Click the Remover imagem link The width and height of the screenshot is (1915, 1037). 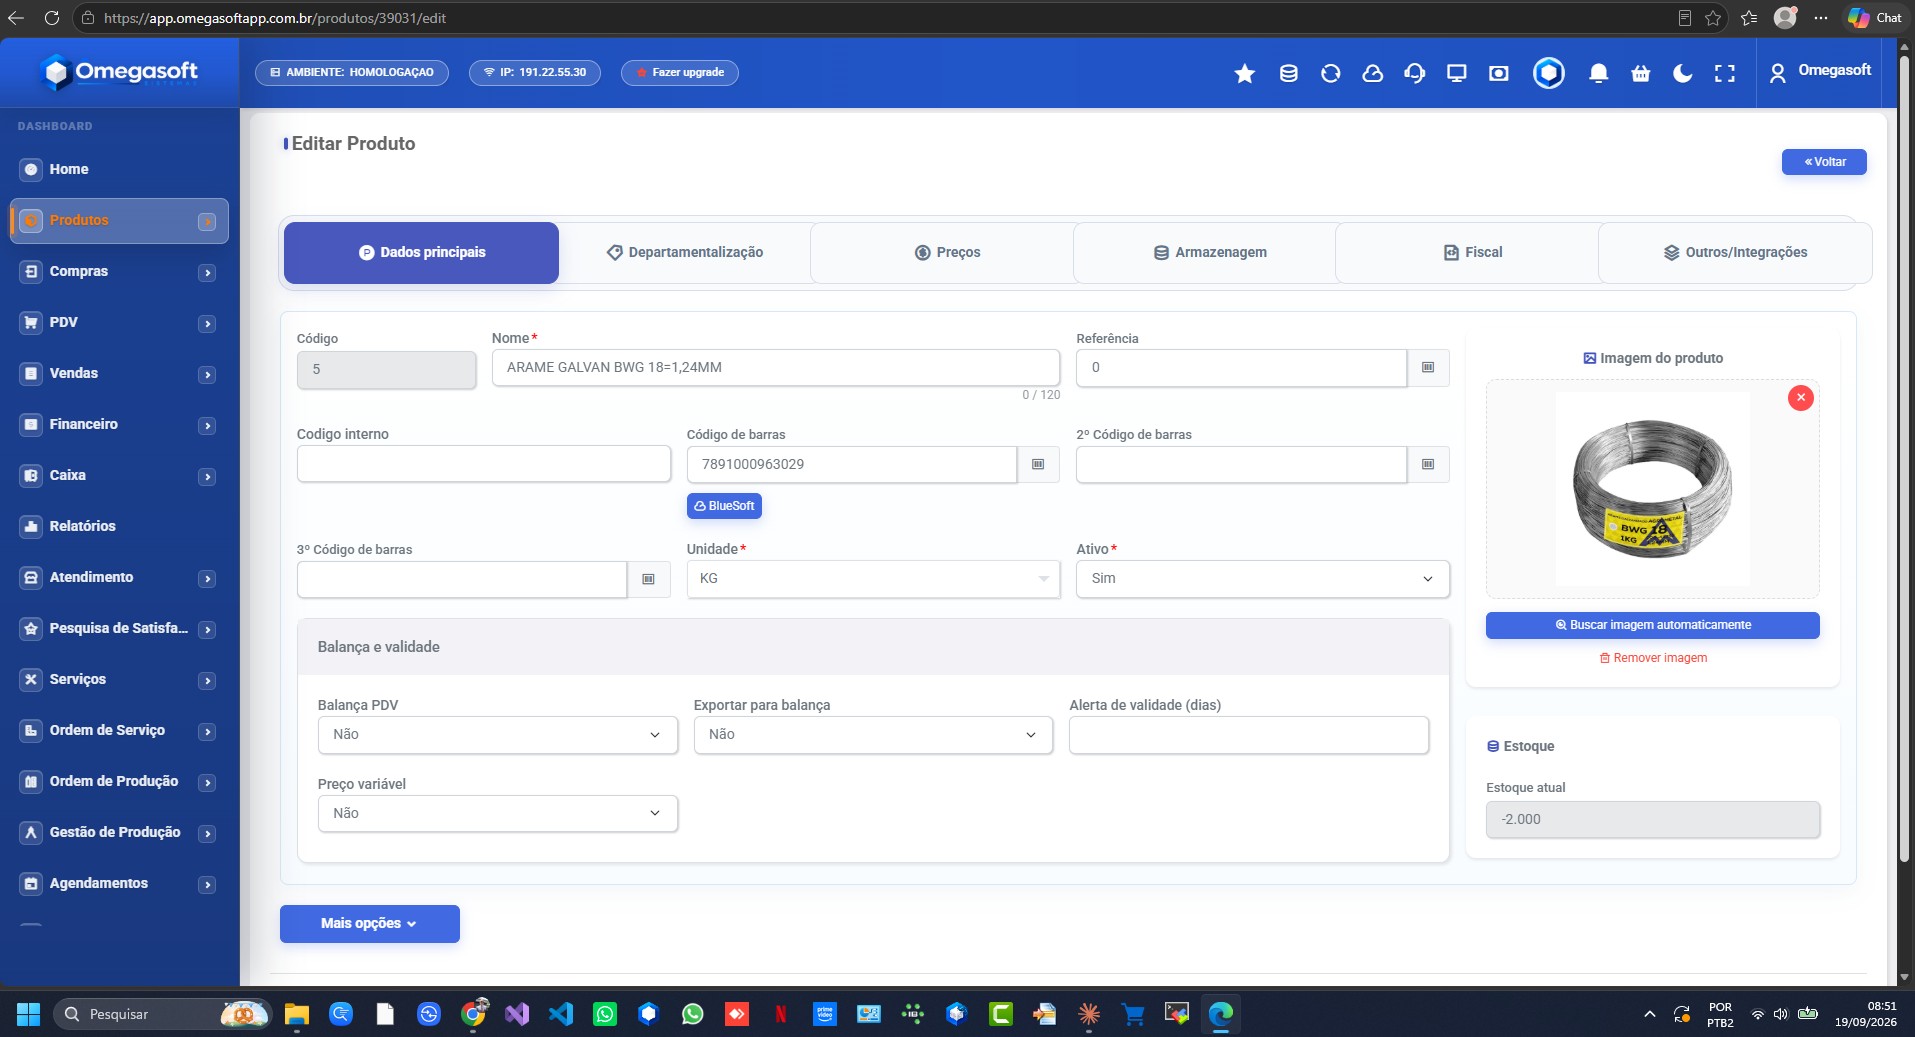tap(1653, 658)
